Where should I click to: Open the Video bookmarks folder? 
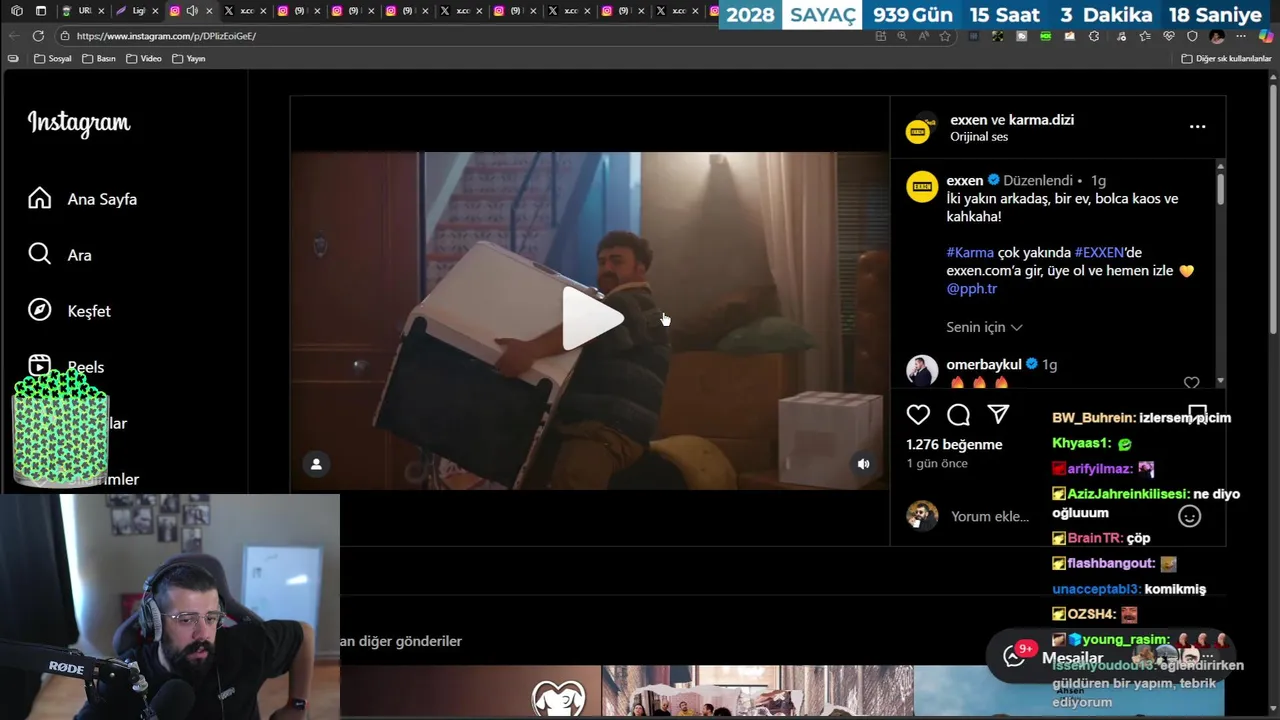[x=143, y=58]
